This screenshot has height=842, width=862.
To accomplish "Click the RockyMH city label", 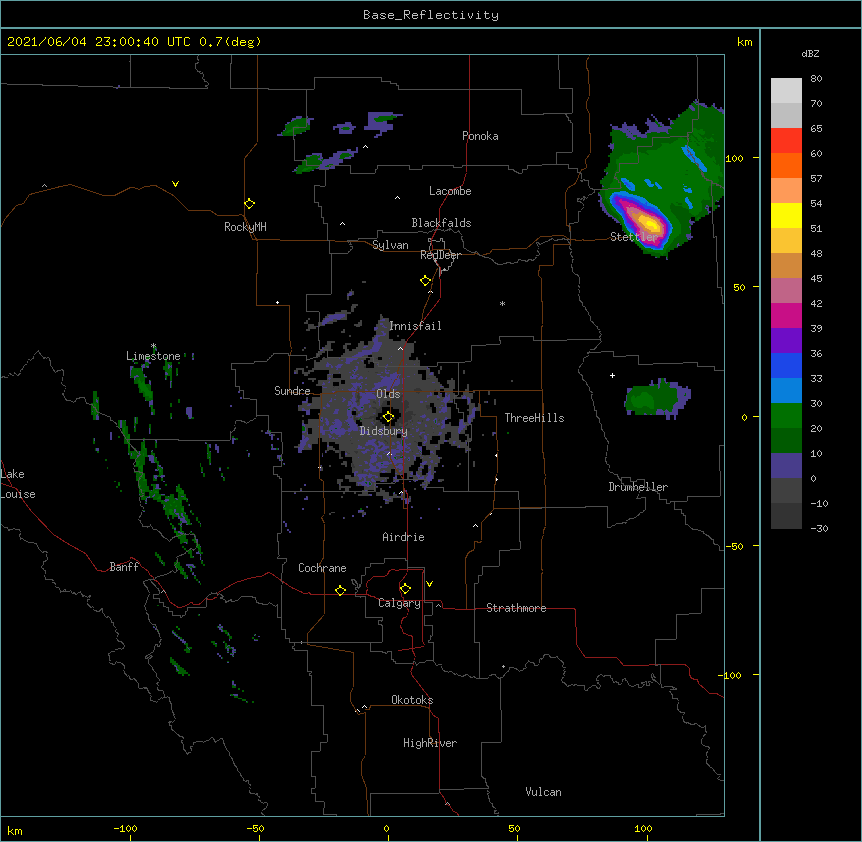I will tap(245, 227).
